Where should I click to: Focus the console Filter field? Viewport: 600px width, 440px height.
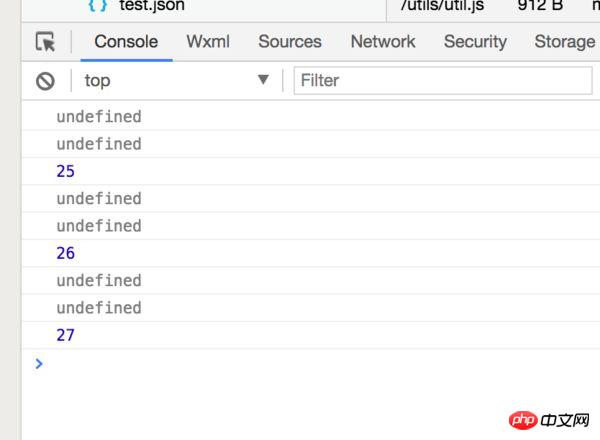point(443,80)
